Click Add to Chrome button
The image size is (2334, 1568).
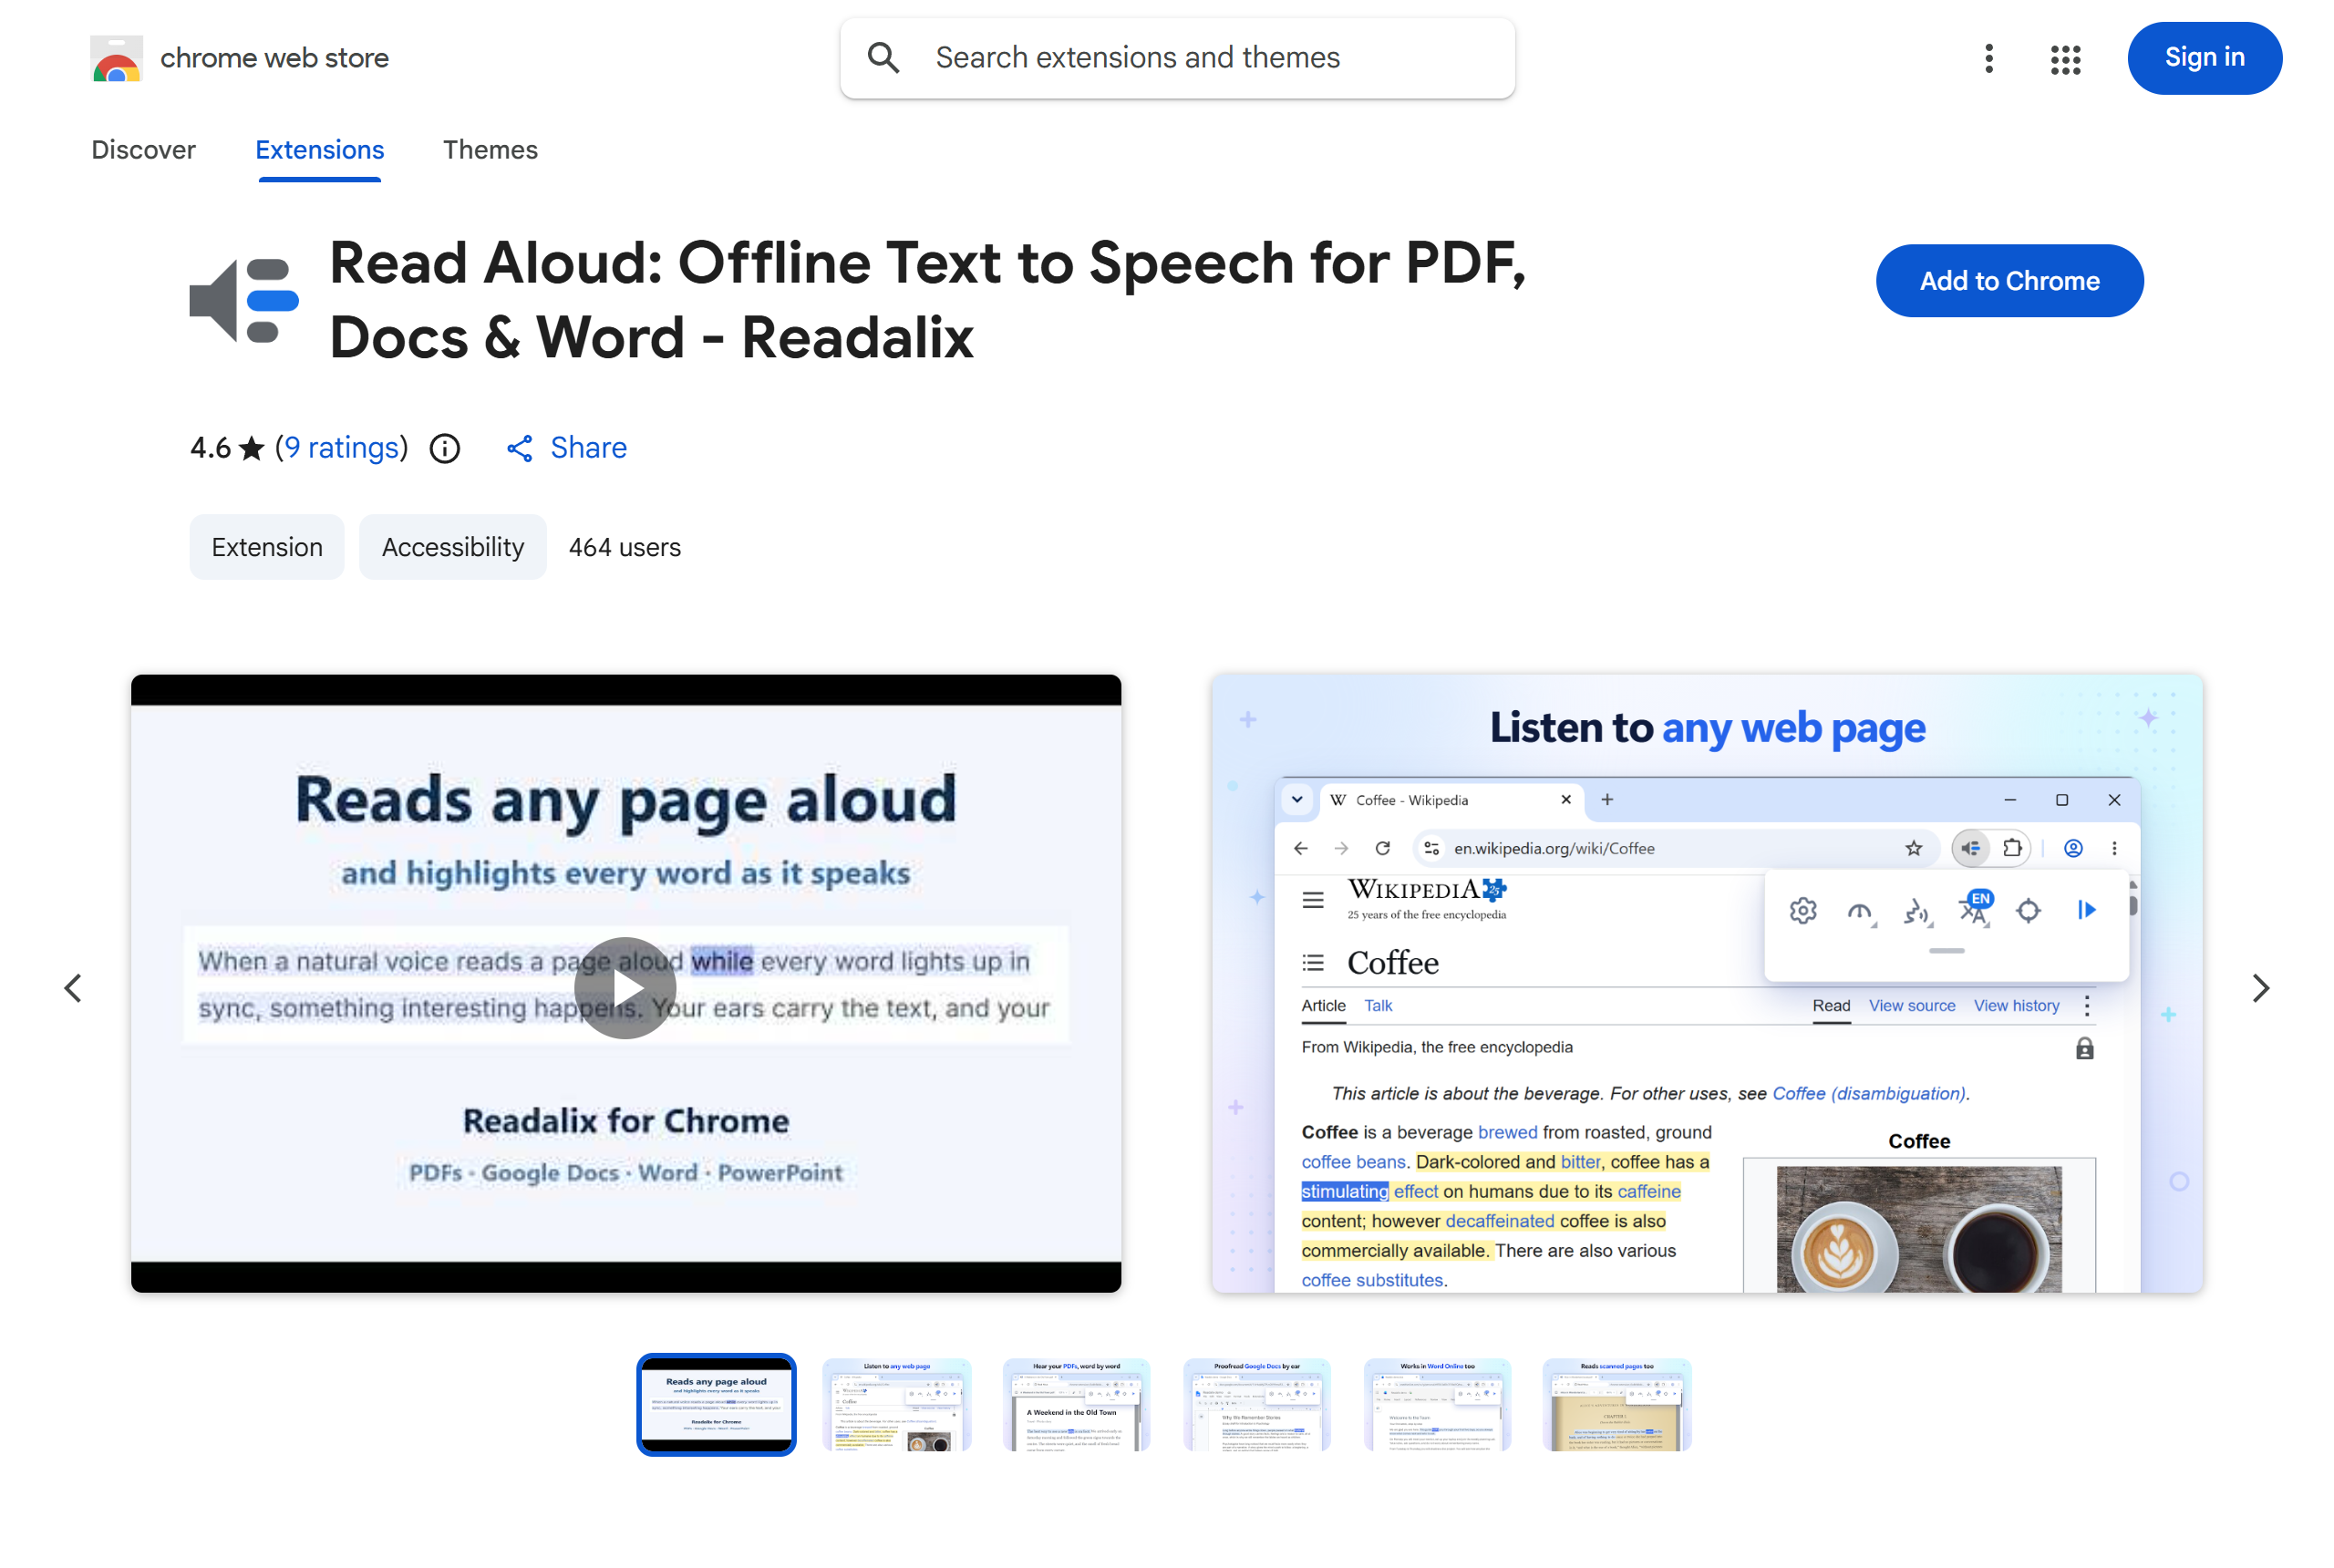[2009, 281]
